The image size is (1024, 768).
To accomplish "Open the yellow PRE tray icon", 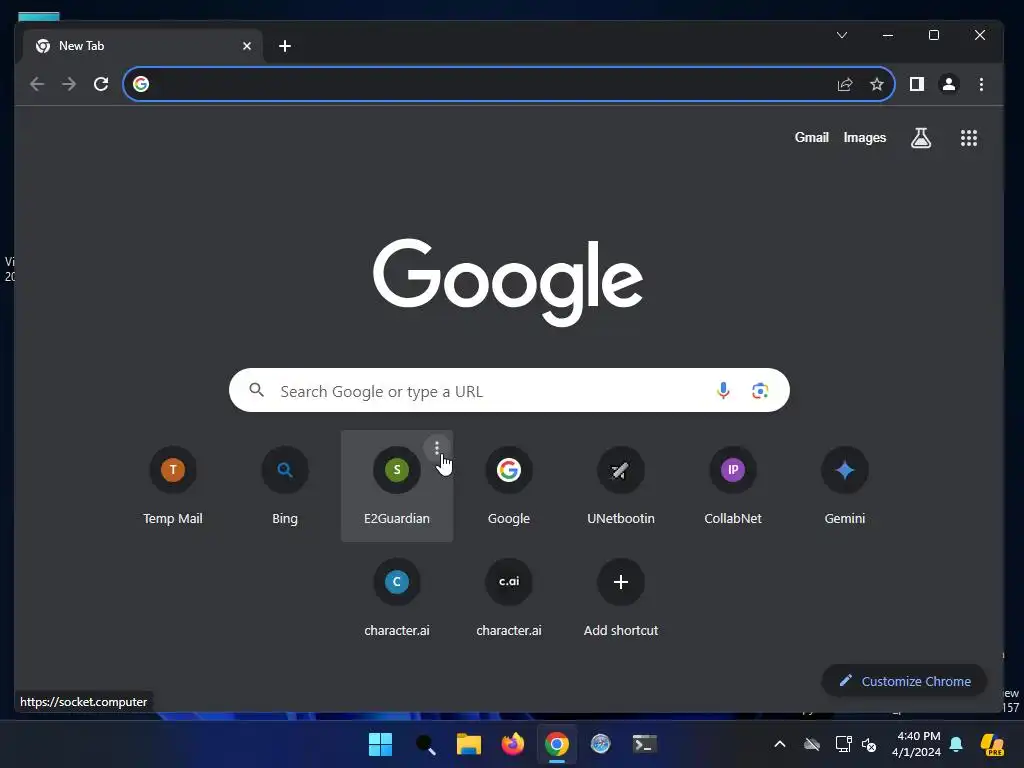I will click(x=992, y=744).
